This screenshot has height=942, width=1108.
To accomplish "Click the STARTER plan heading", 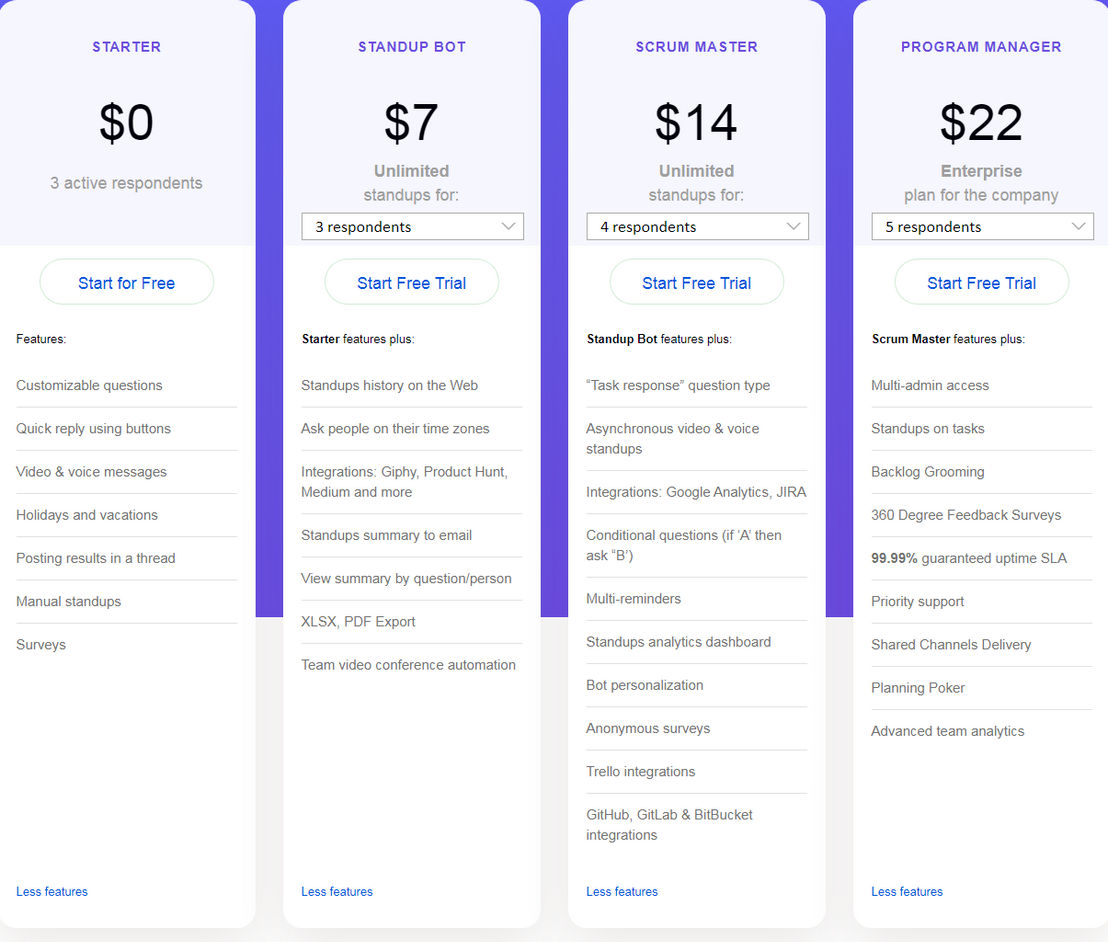I will [x=126, y=47].
